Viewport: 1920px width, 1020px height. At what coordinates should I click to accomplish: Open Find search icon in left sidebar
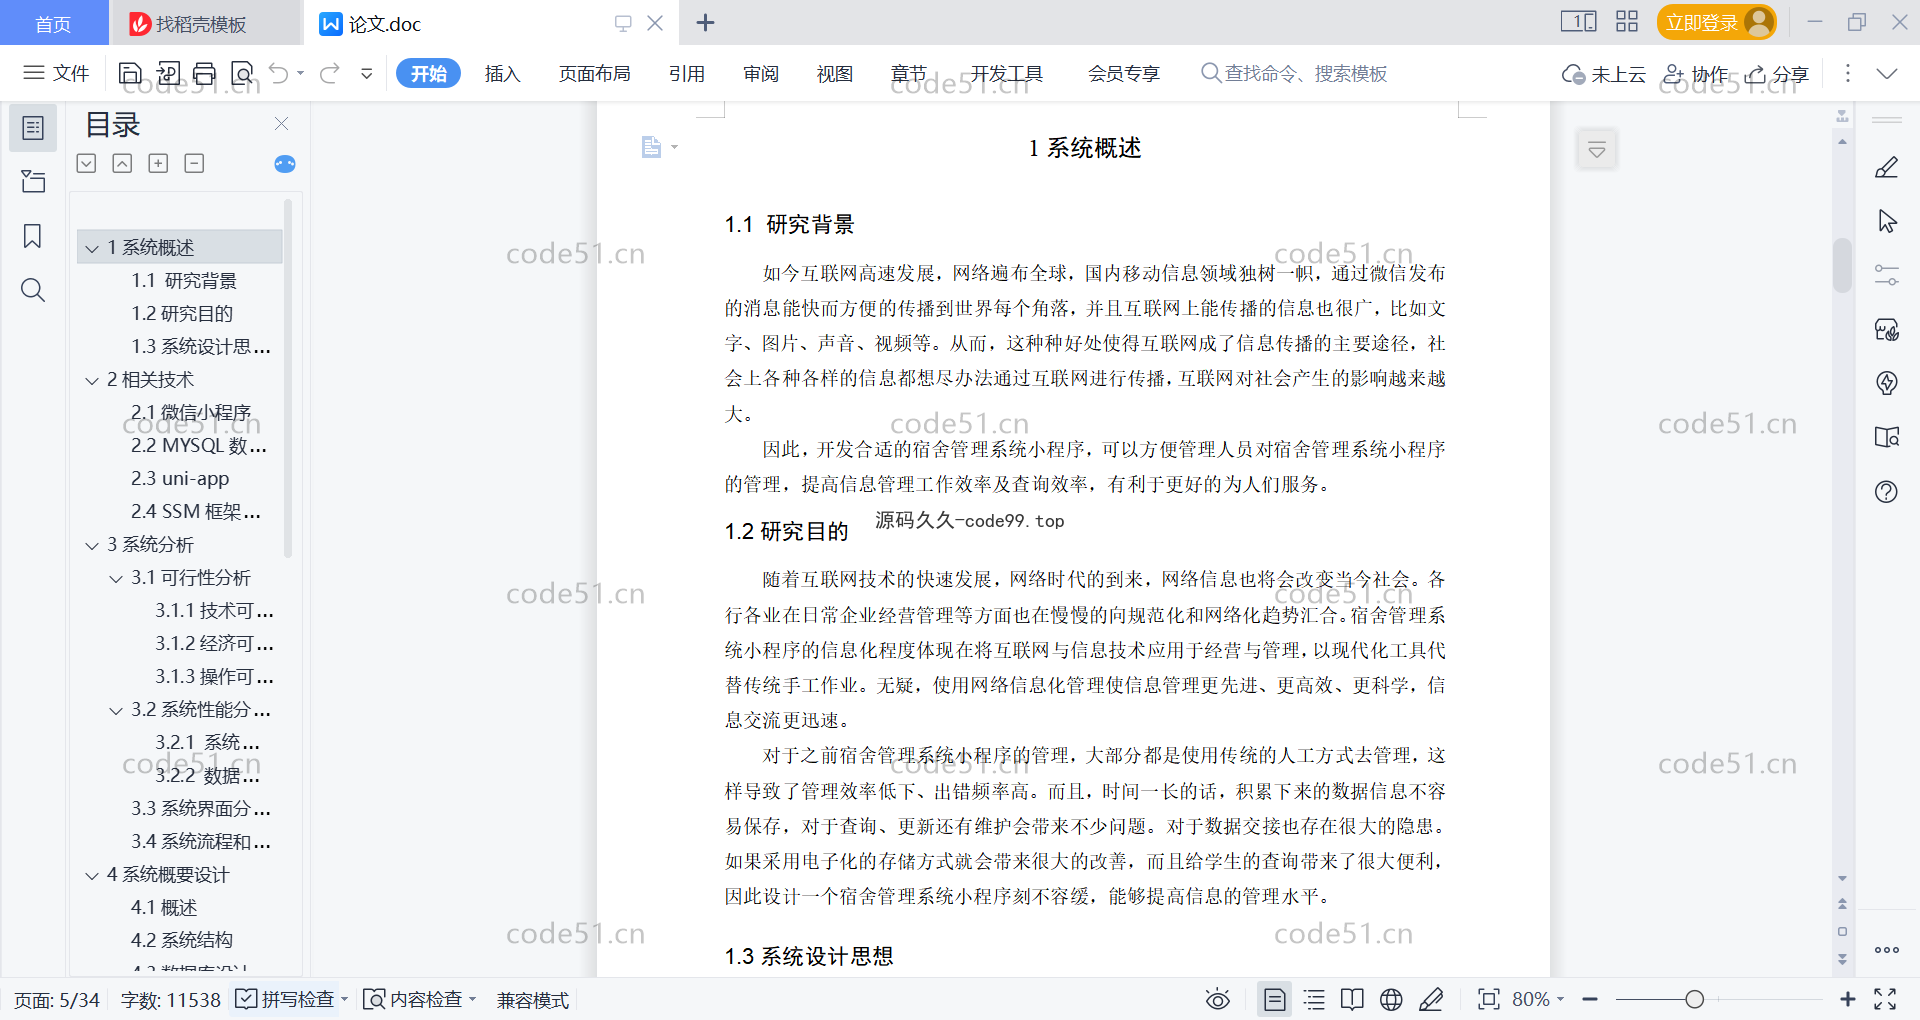[x=33, y=290]
